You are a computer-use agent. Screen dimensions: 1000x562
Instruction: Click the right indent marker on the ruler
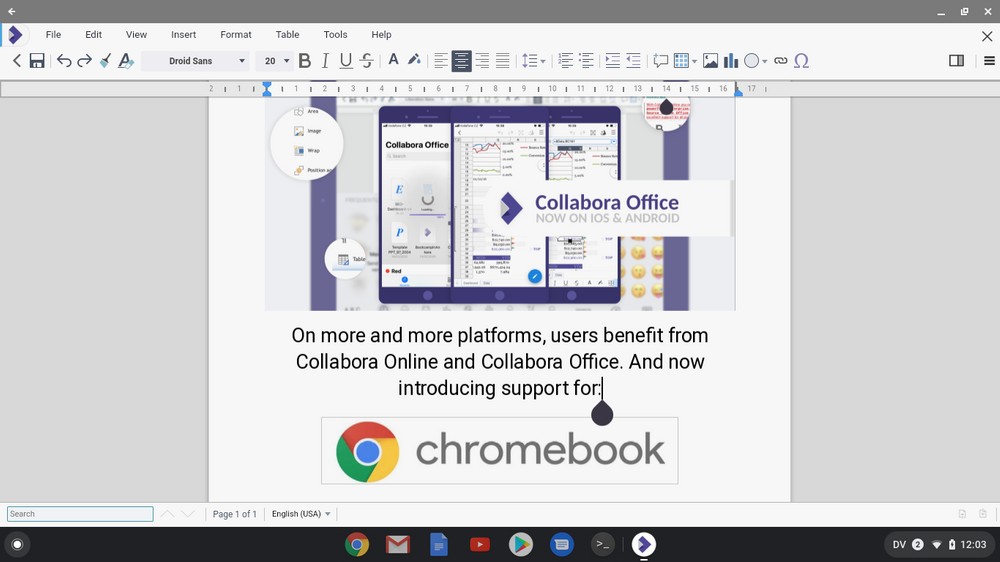(x=738, y=92)
